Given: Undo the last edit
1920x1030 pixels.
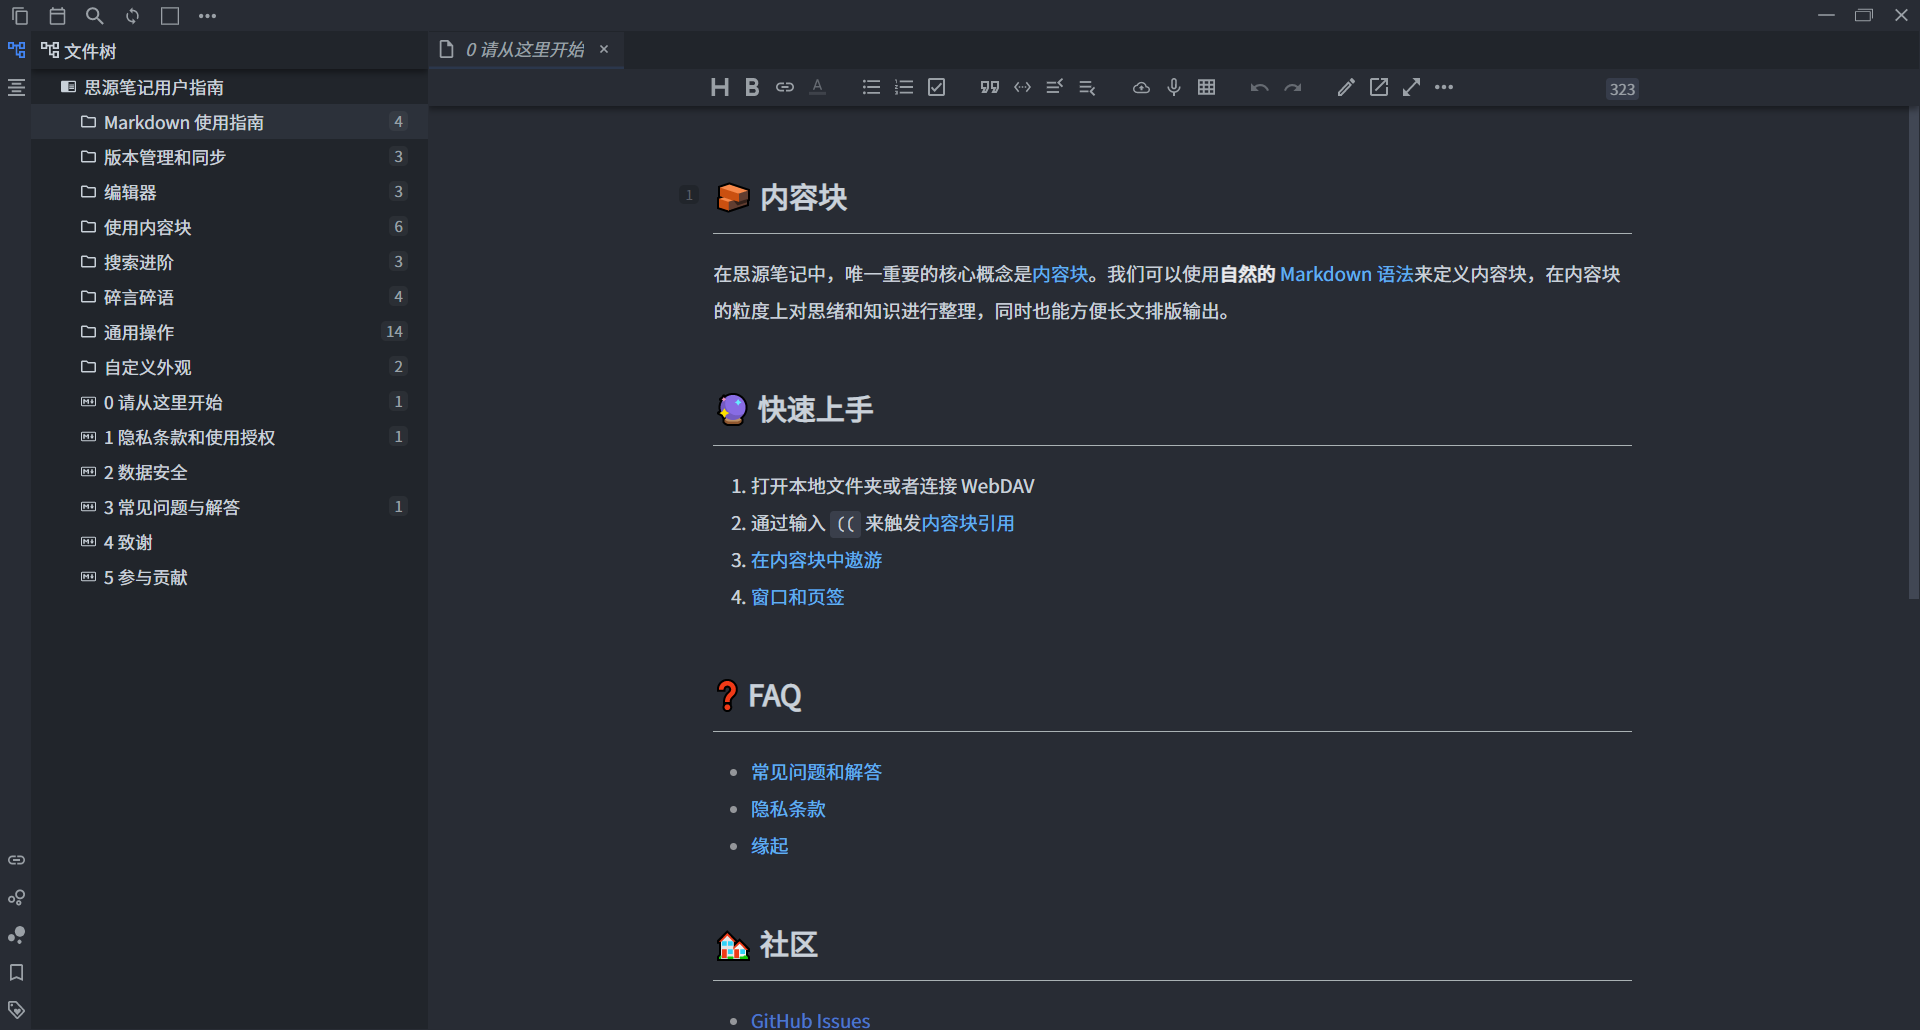Looking at the screenshot, I should (1259, 87).
